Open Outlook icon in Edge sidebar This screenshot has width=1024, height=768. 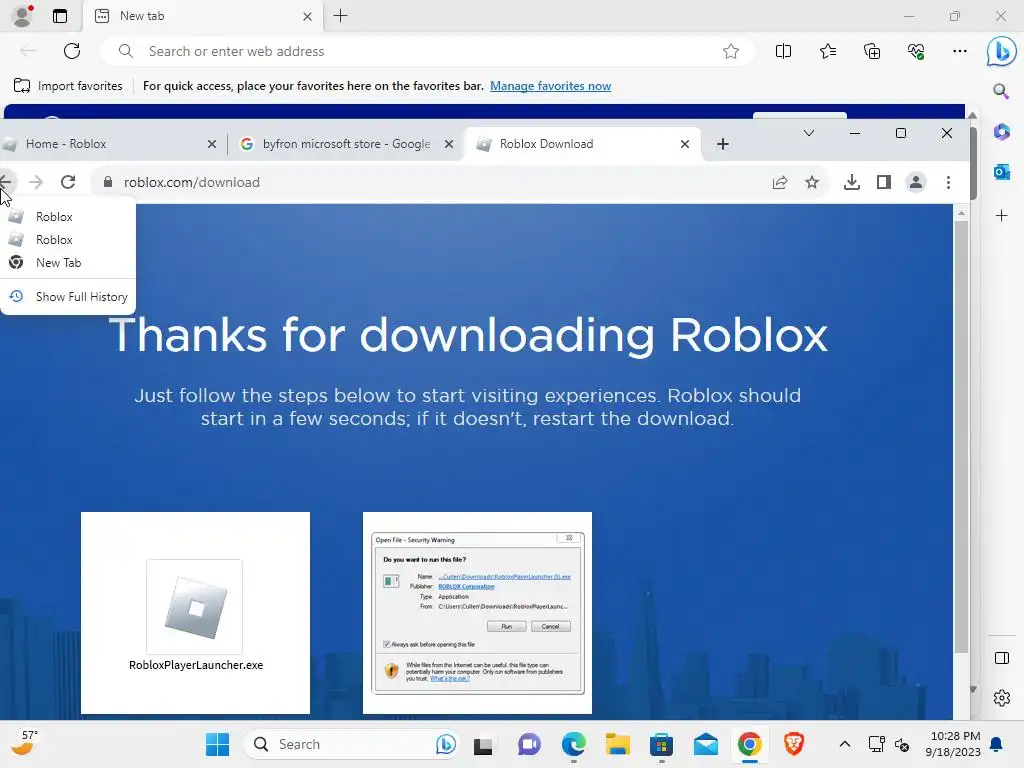point(1001,172)
